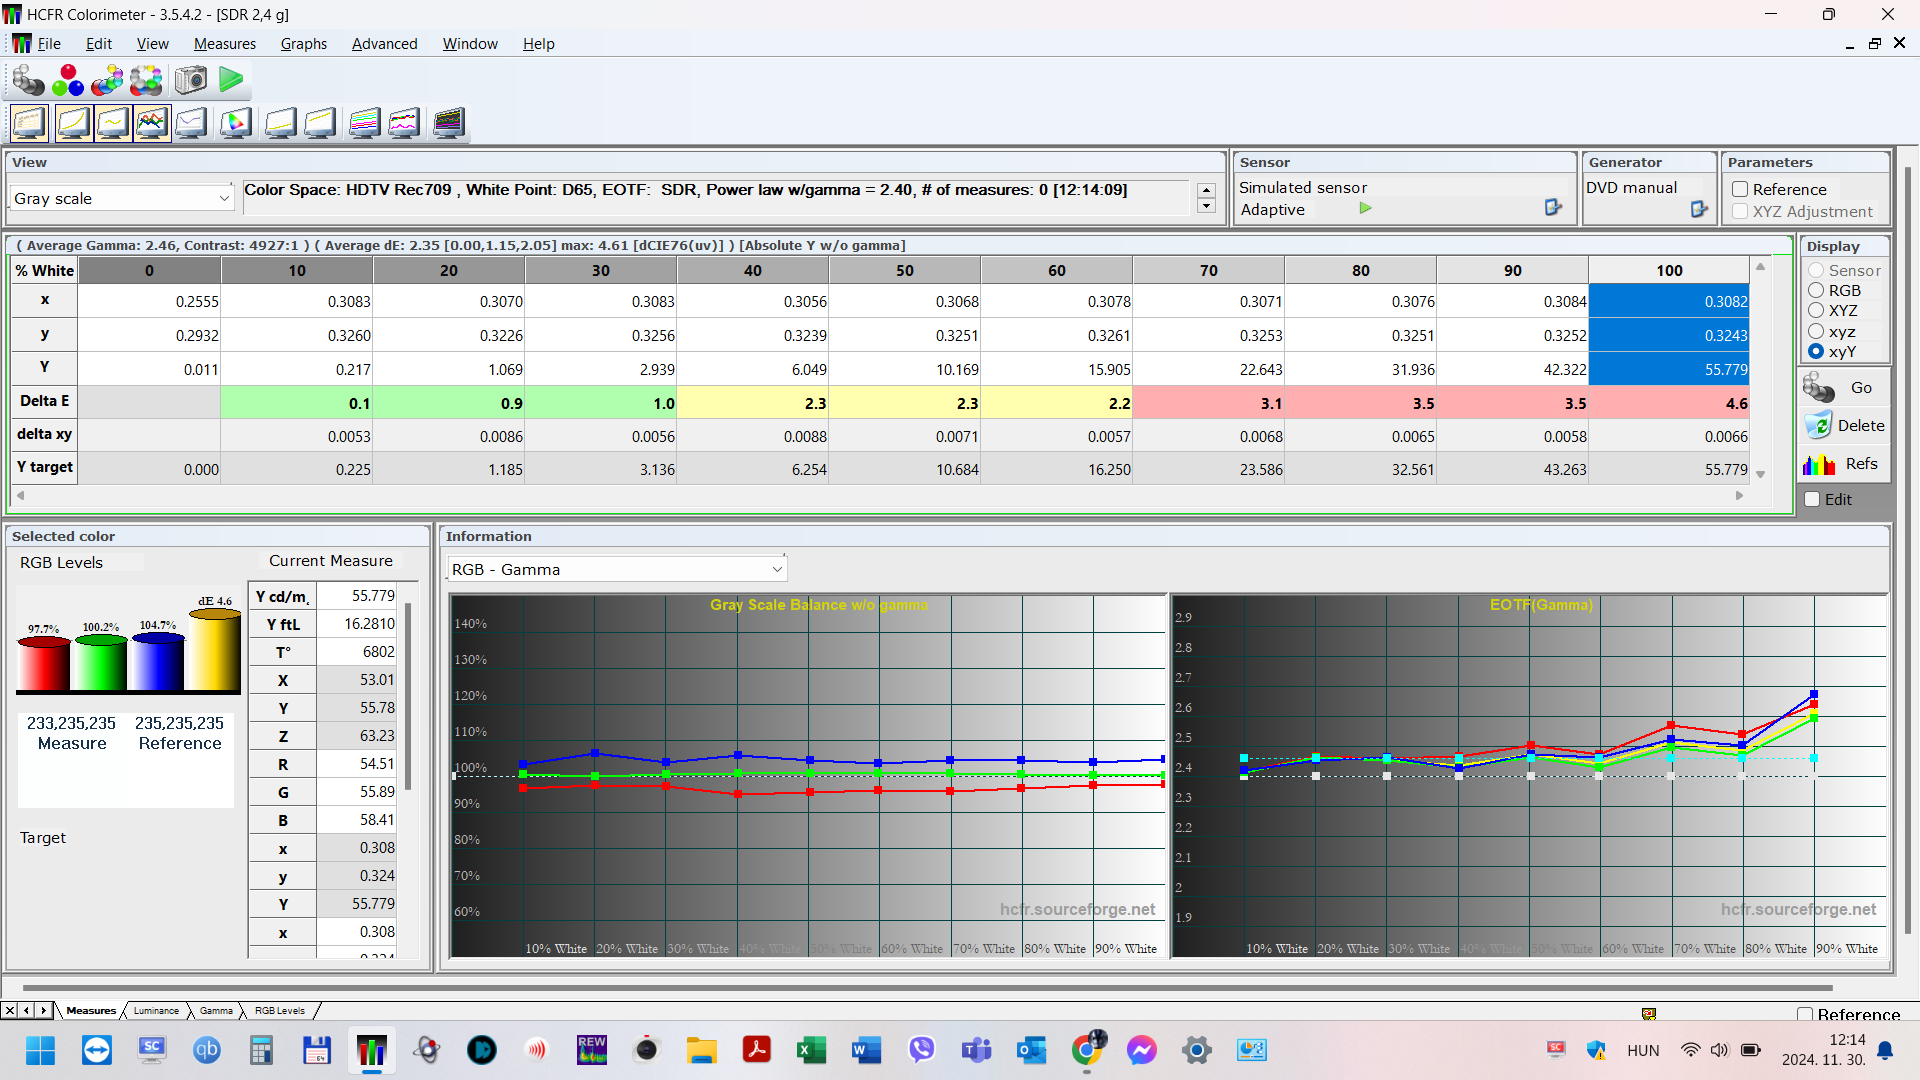Image resolution: width=1920 pixels, height=1080 pixels.
Task: Switch to the Luminance tab
Action: [156, 1011]
